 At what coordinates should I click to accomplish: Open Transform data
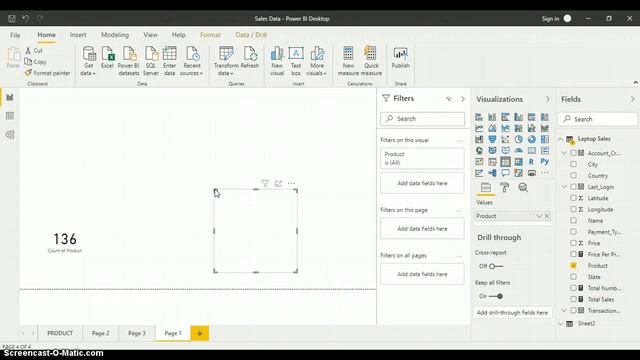click(x=226, y=61)
